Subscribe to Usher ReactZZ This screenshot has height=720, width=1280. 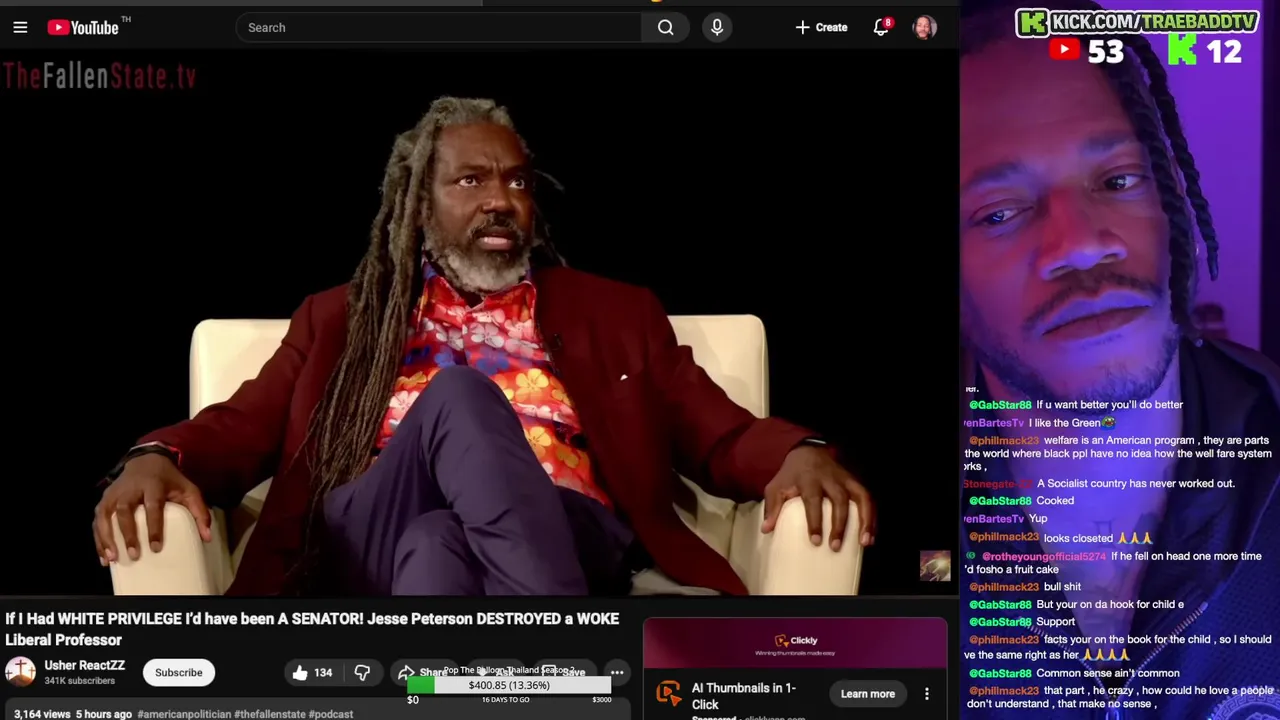[178, 673]
